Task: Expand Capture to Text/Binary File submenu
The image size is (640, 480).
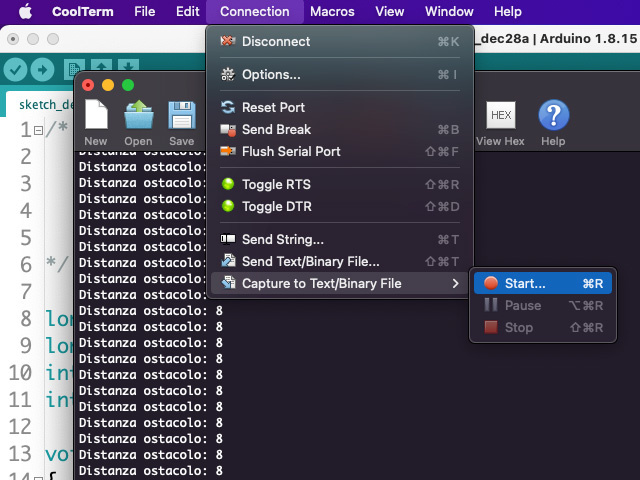Action: tap(321, 283)
